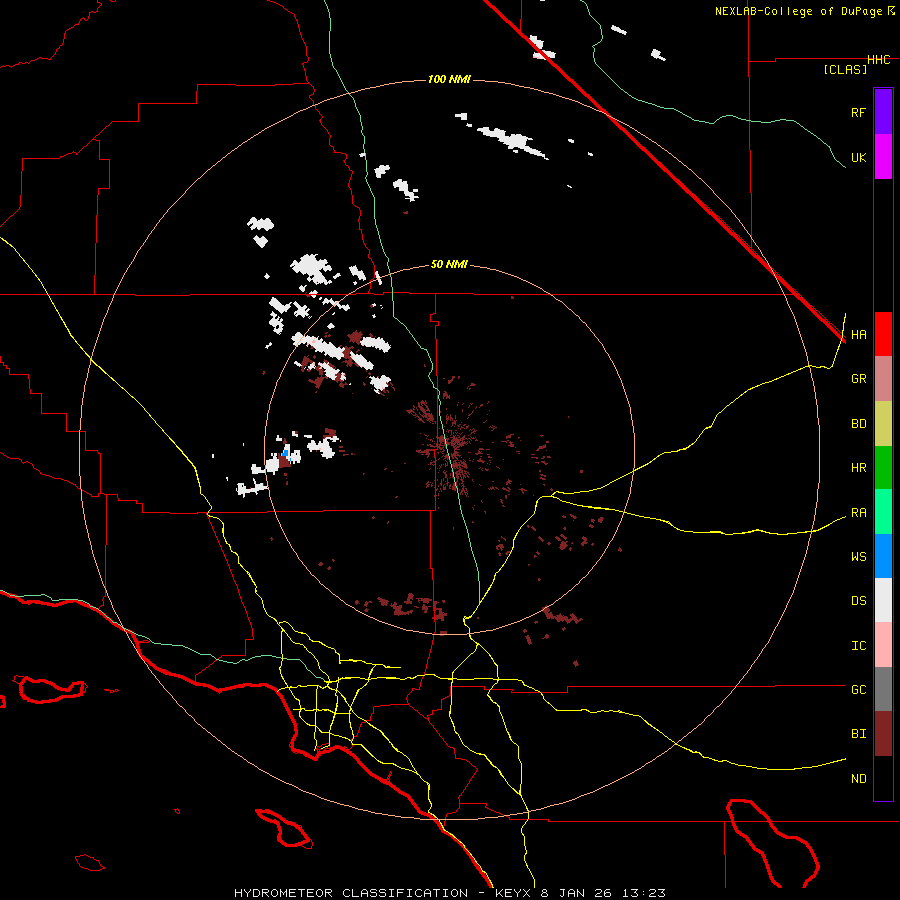
Task: Choose the RA rain legend swatch
Action: click(x=883, y=512)
